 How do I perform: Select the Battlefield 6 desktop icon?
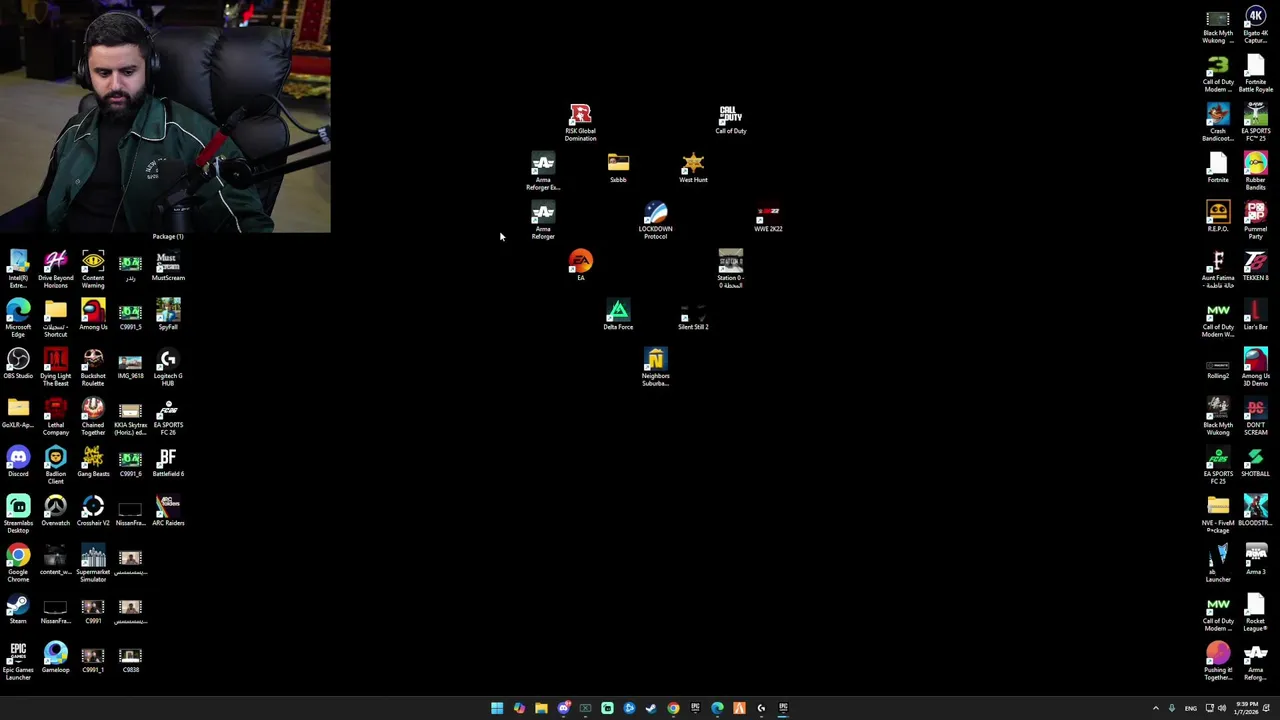click(168, 462)
